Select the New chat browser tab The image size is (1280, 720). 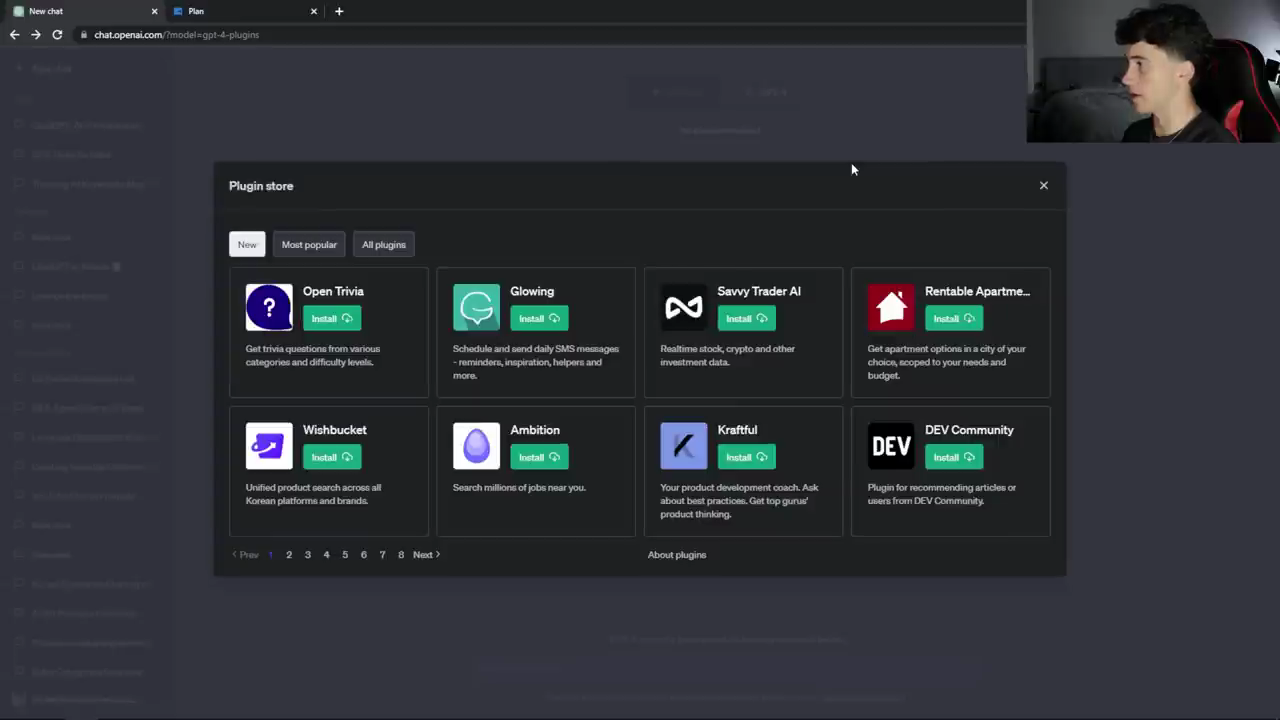point(84,11)
